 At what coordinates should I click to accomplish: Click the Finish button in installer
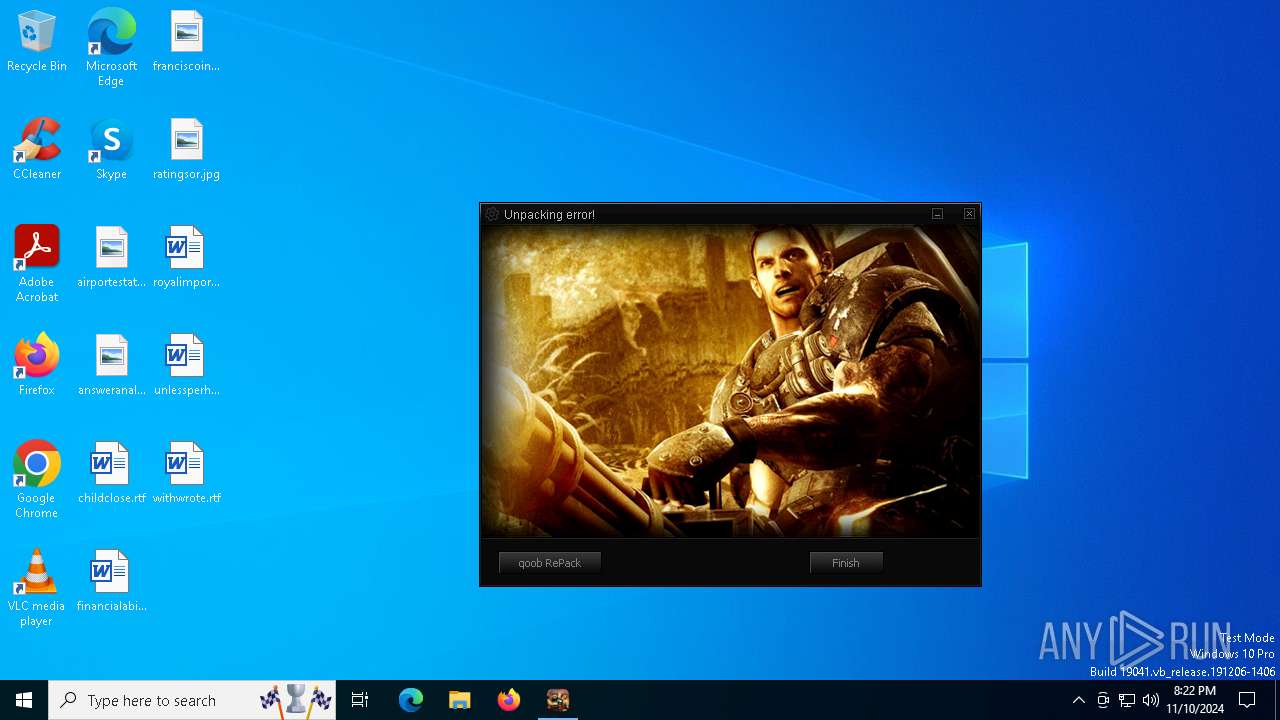click(846, 563)
